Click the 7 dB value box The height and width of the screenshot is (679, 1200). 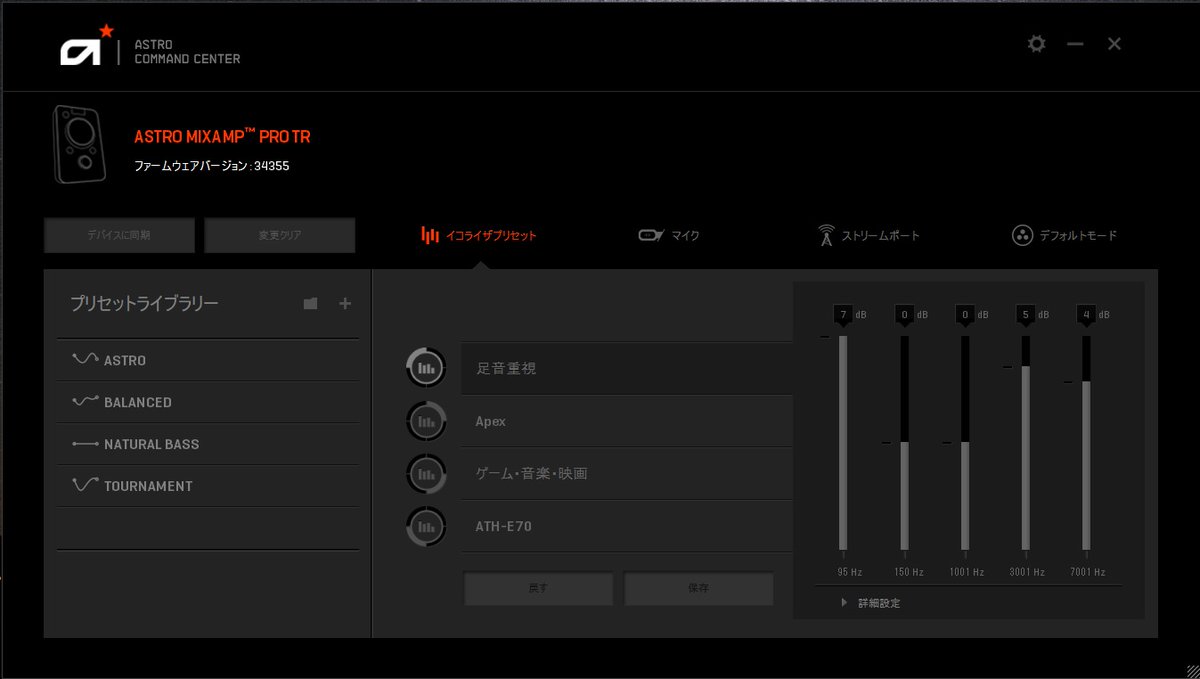[x=843, y=314]
